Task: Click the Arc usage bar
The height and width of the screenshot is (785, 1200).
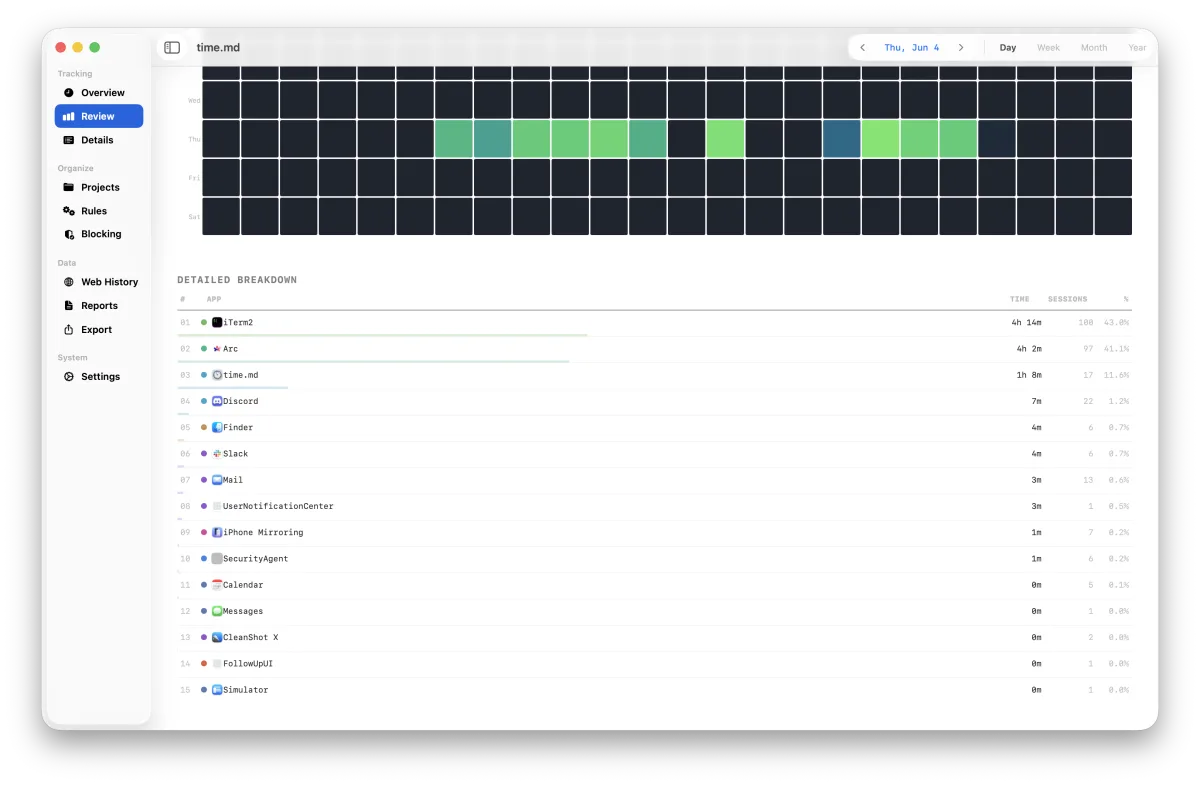Action: [x=373, y=361]
